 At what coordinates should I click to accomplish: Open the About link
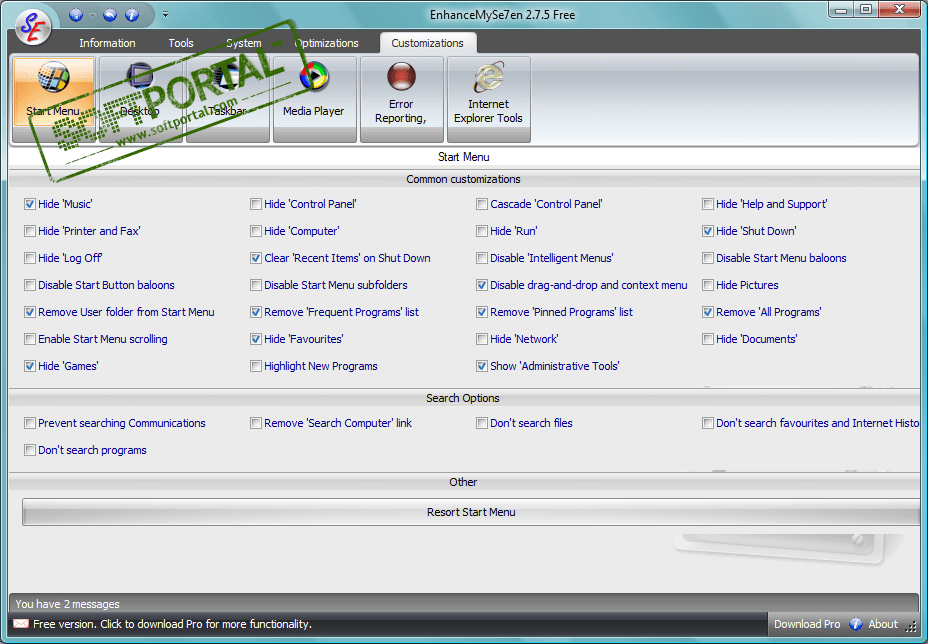882,624
